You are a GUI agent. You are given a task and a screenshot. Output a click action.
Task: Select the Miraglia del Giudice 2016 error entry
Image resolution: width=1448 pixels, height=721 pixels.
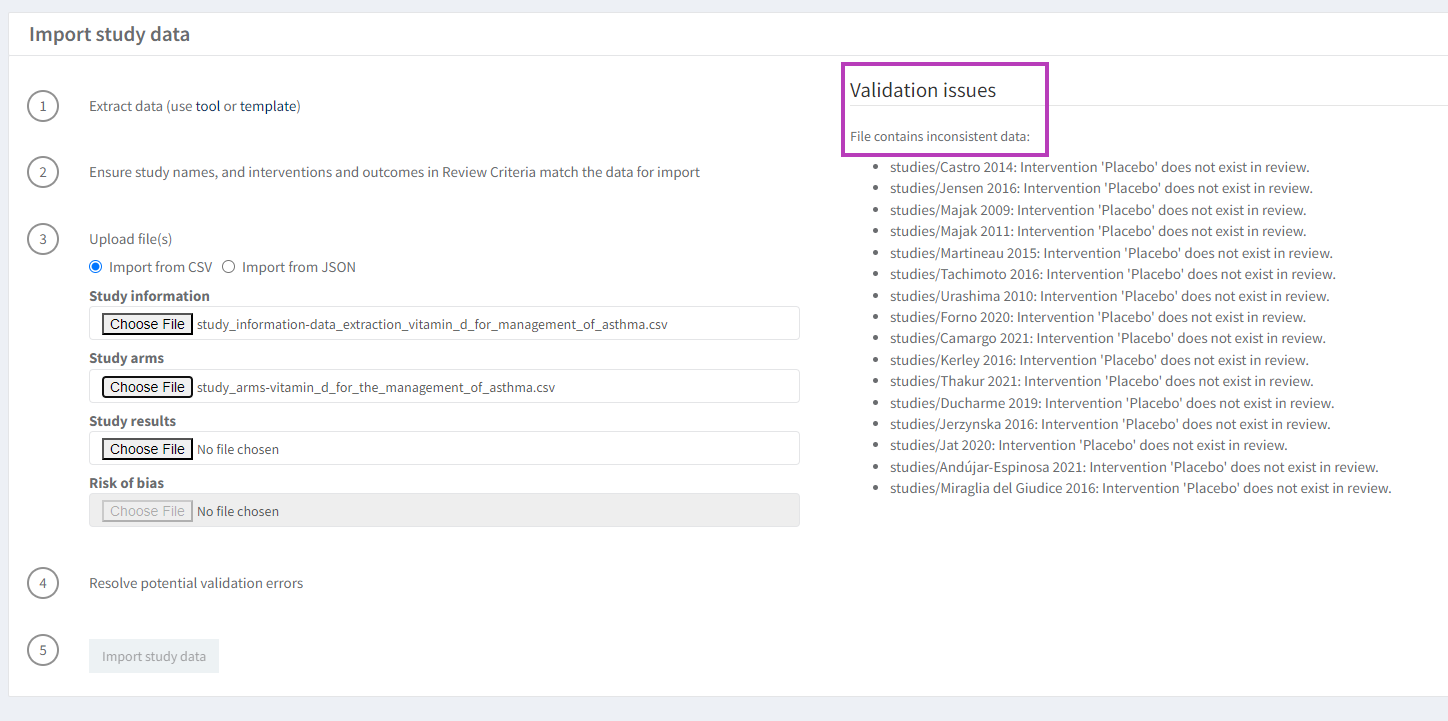(x=1140, y=489)
